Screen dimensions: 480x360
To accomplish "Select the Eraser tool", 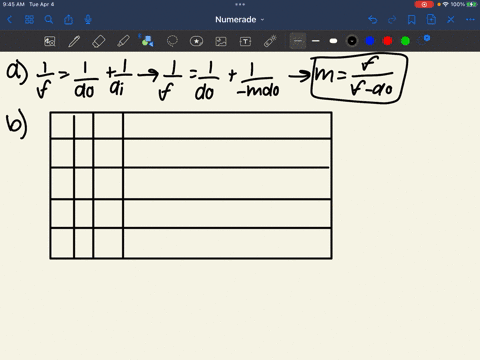I will [x=99, y=41].
